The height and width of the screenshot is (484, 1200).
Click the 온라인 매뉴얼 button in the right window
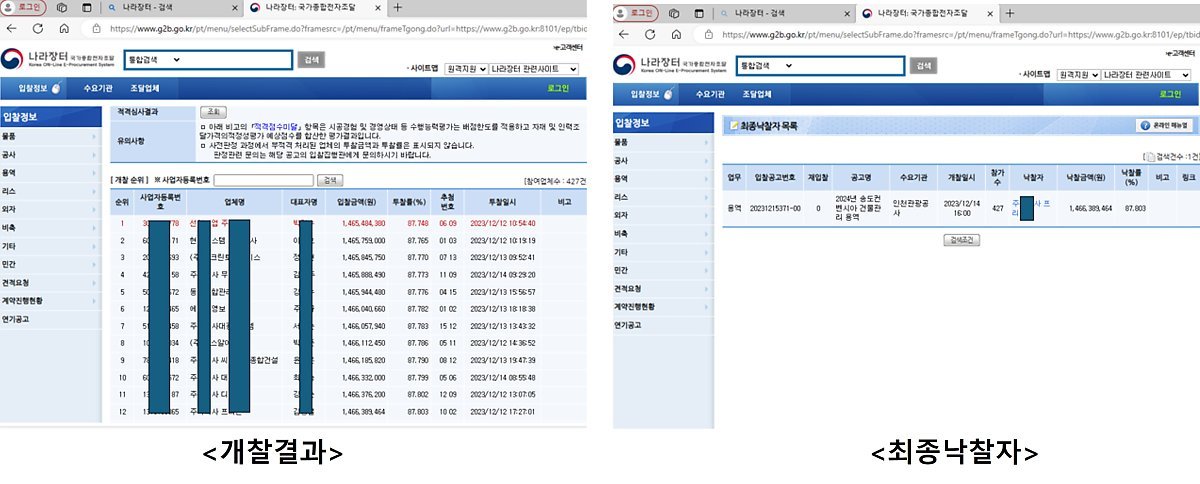[x=1164, y=125]
